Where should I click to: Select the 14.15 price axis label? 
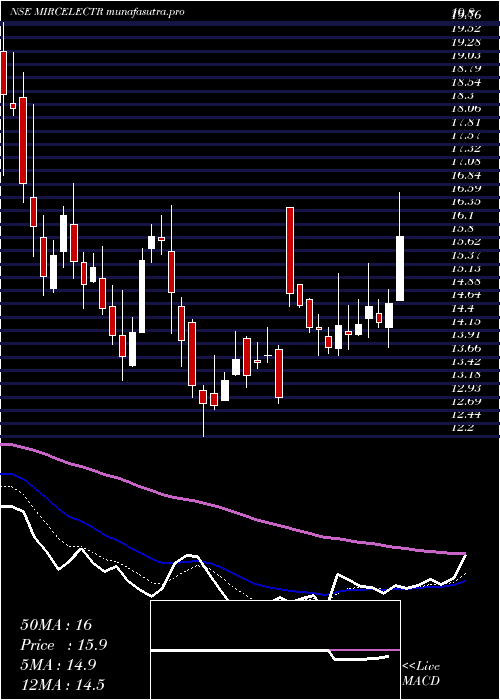click(466, 321)
